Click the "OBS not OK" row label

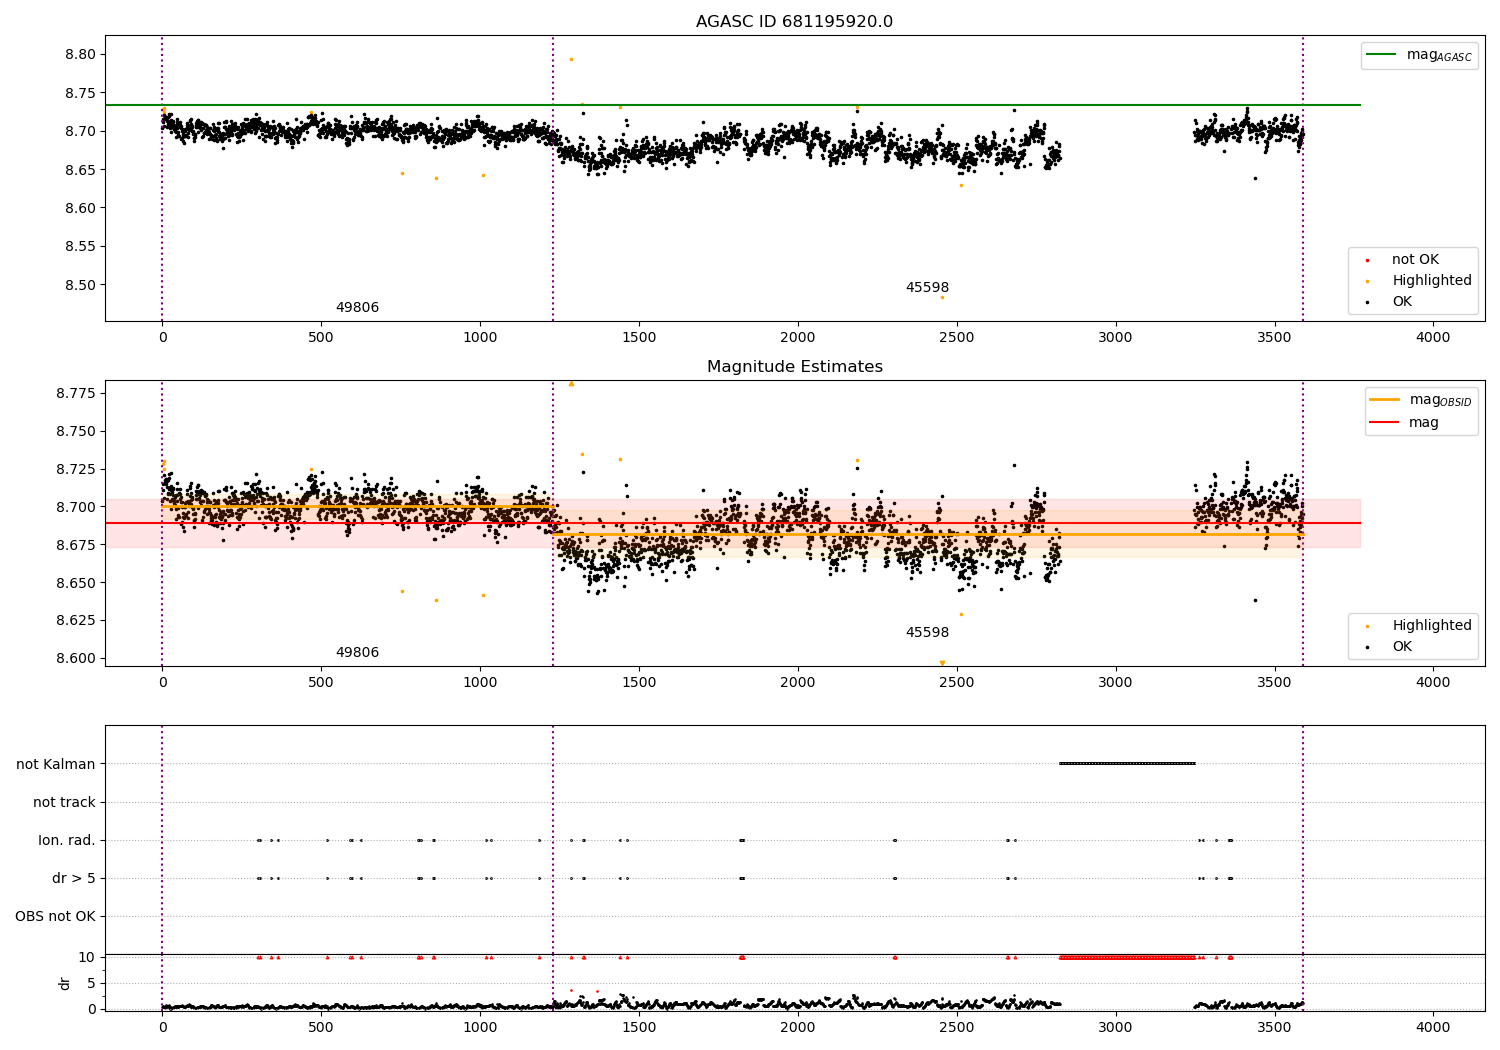[x=55, y=916]
